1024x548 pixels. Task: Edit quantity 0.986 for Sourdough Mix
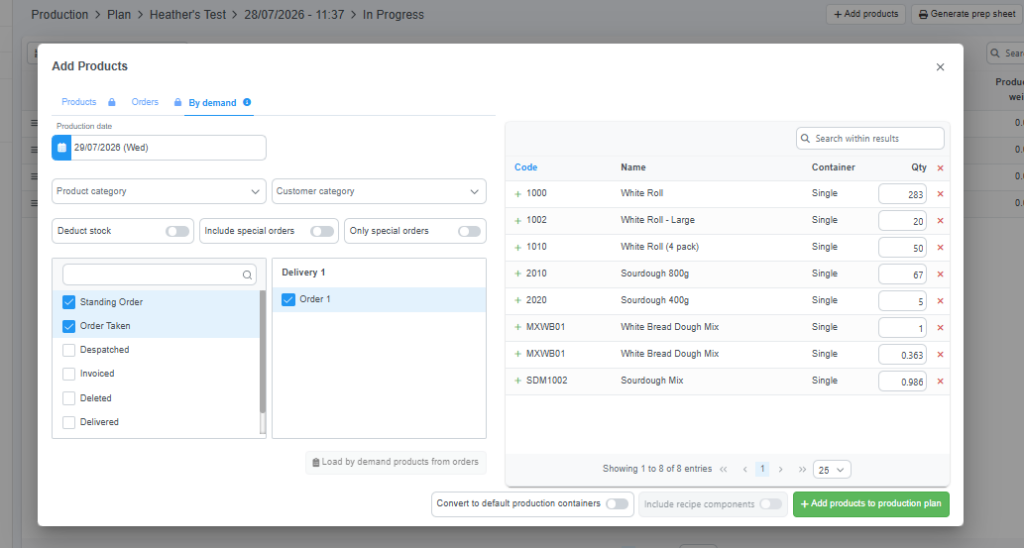pyautogui.click(x=903, y=381)
